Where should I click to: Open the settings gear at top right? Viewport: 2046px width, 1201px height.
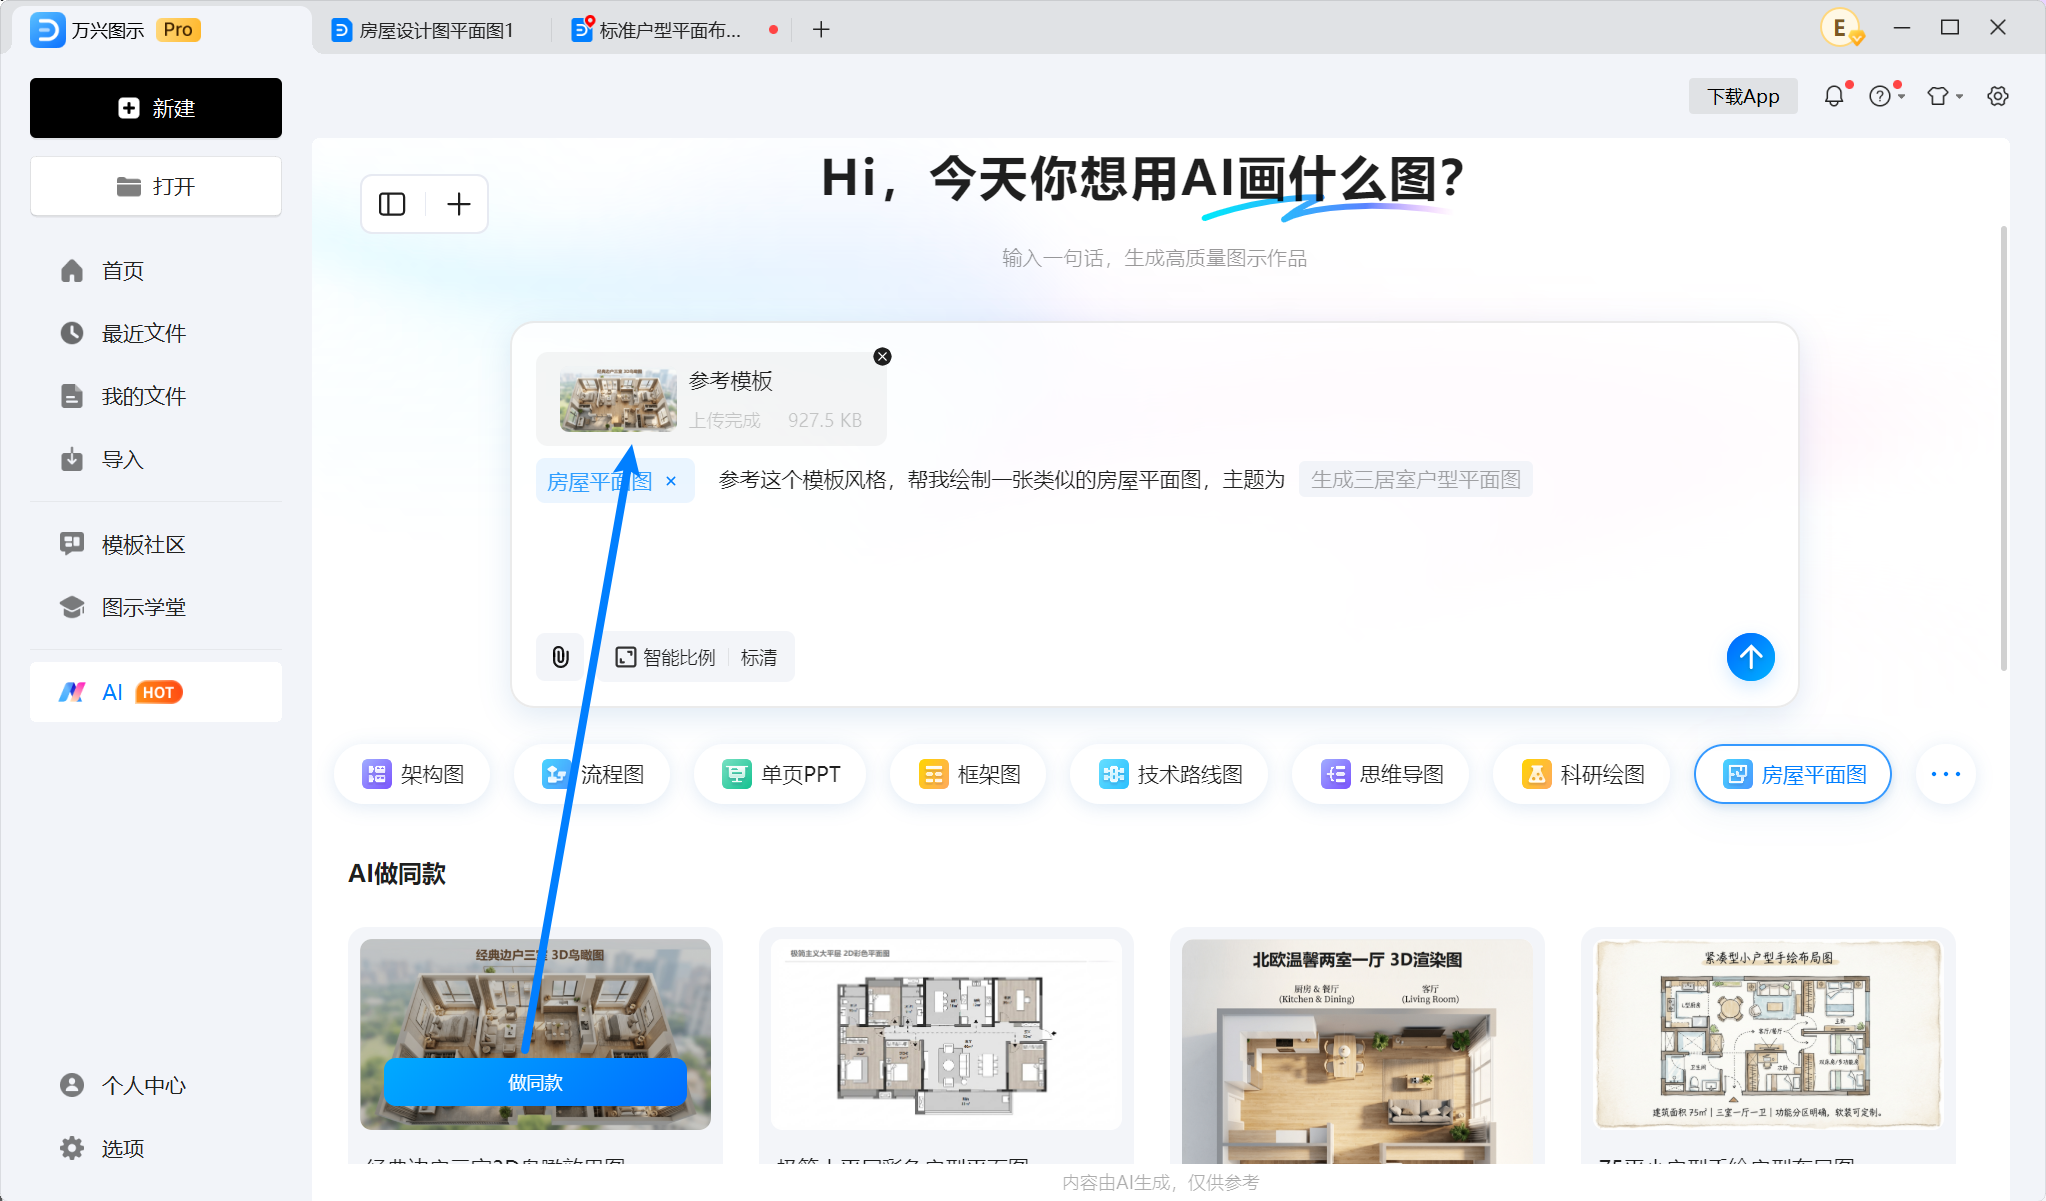click(x=1998, y=96)
